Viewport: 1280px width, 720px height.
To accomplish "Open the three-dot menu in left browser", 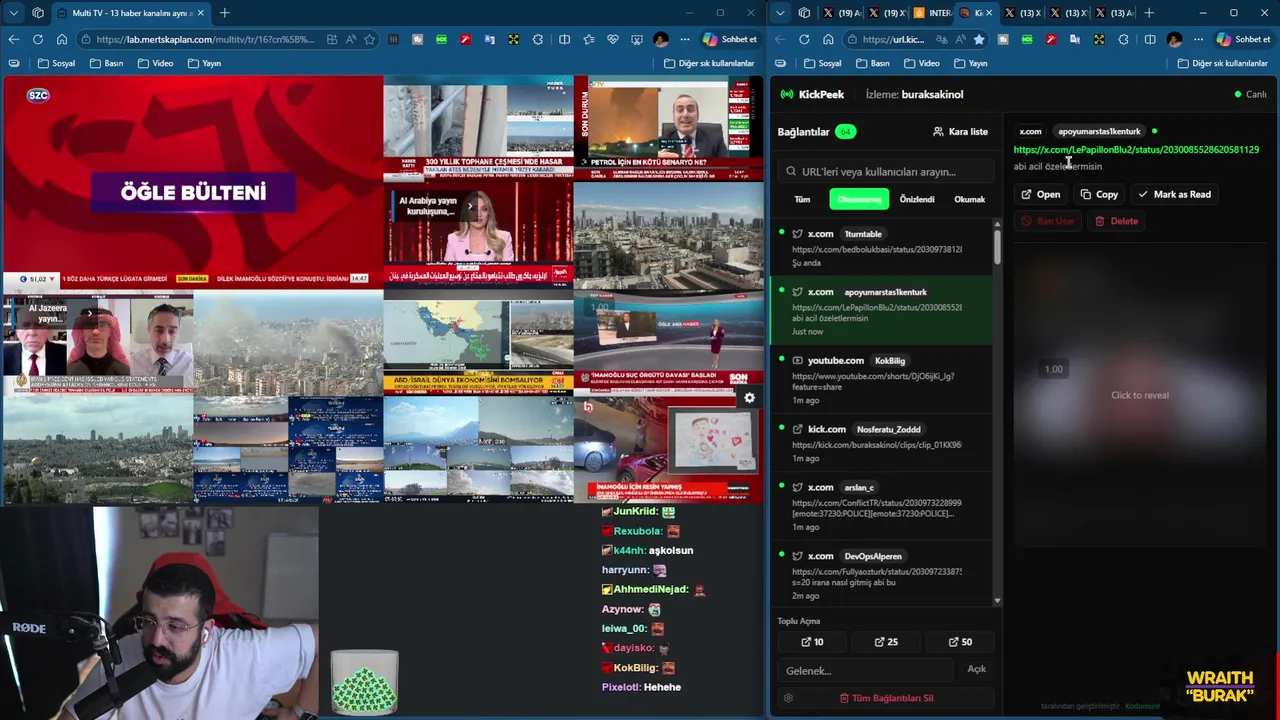I will 685,40.
